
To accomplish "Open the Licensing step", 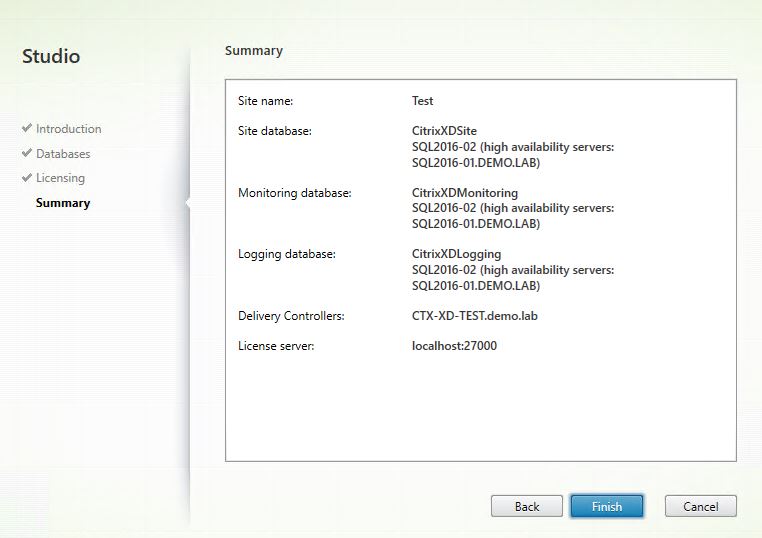I will pyautogui.click(x=60, y=178).
